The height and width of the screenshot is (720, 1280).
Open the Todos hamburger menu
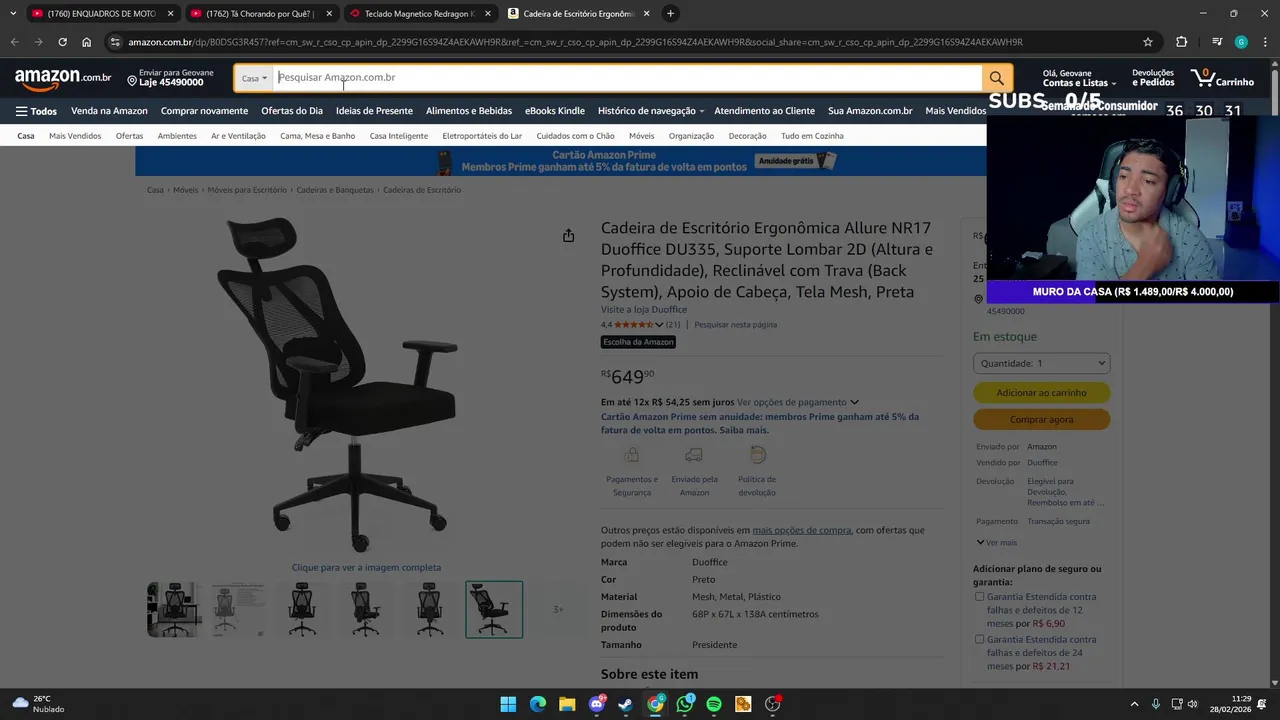click(x=36, y=111)
